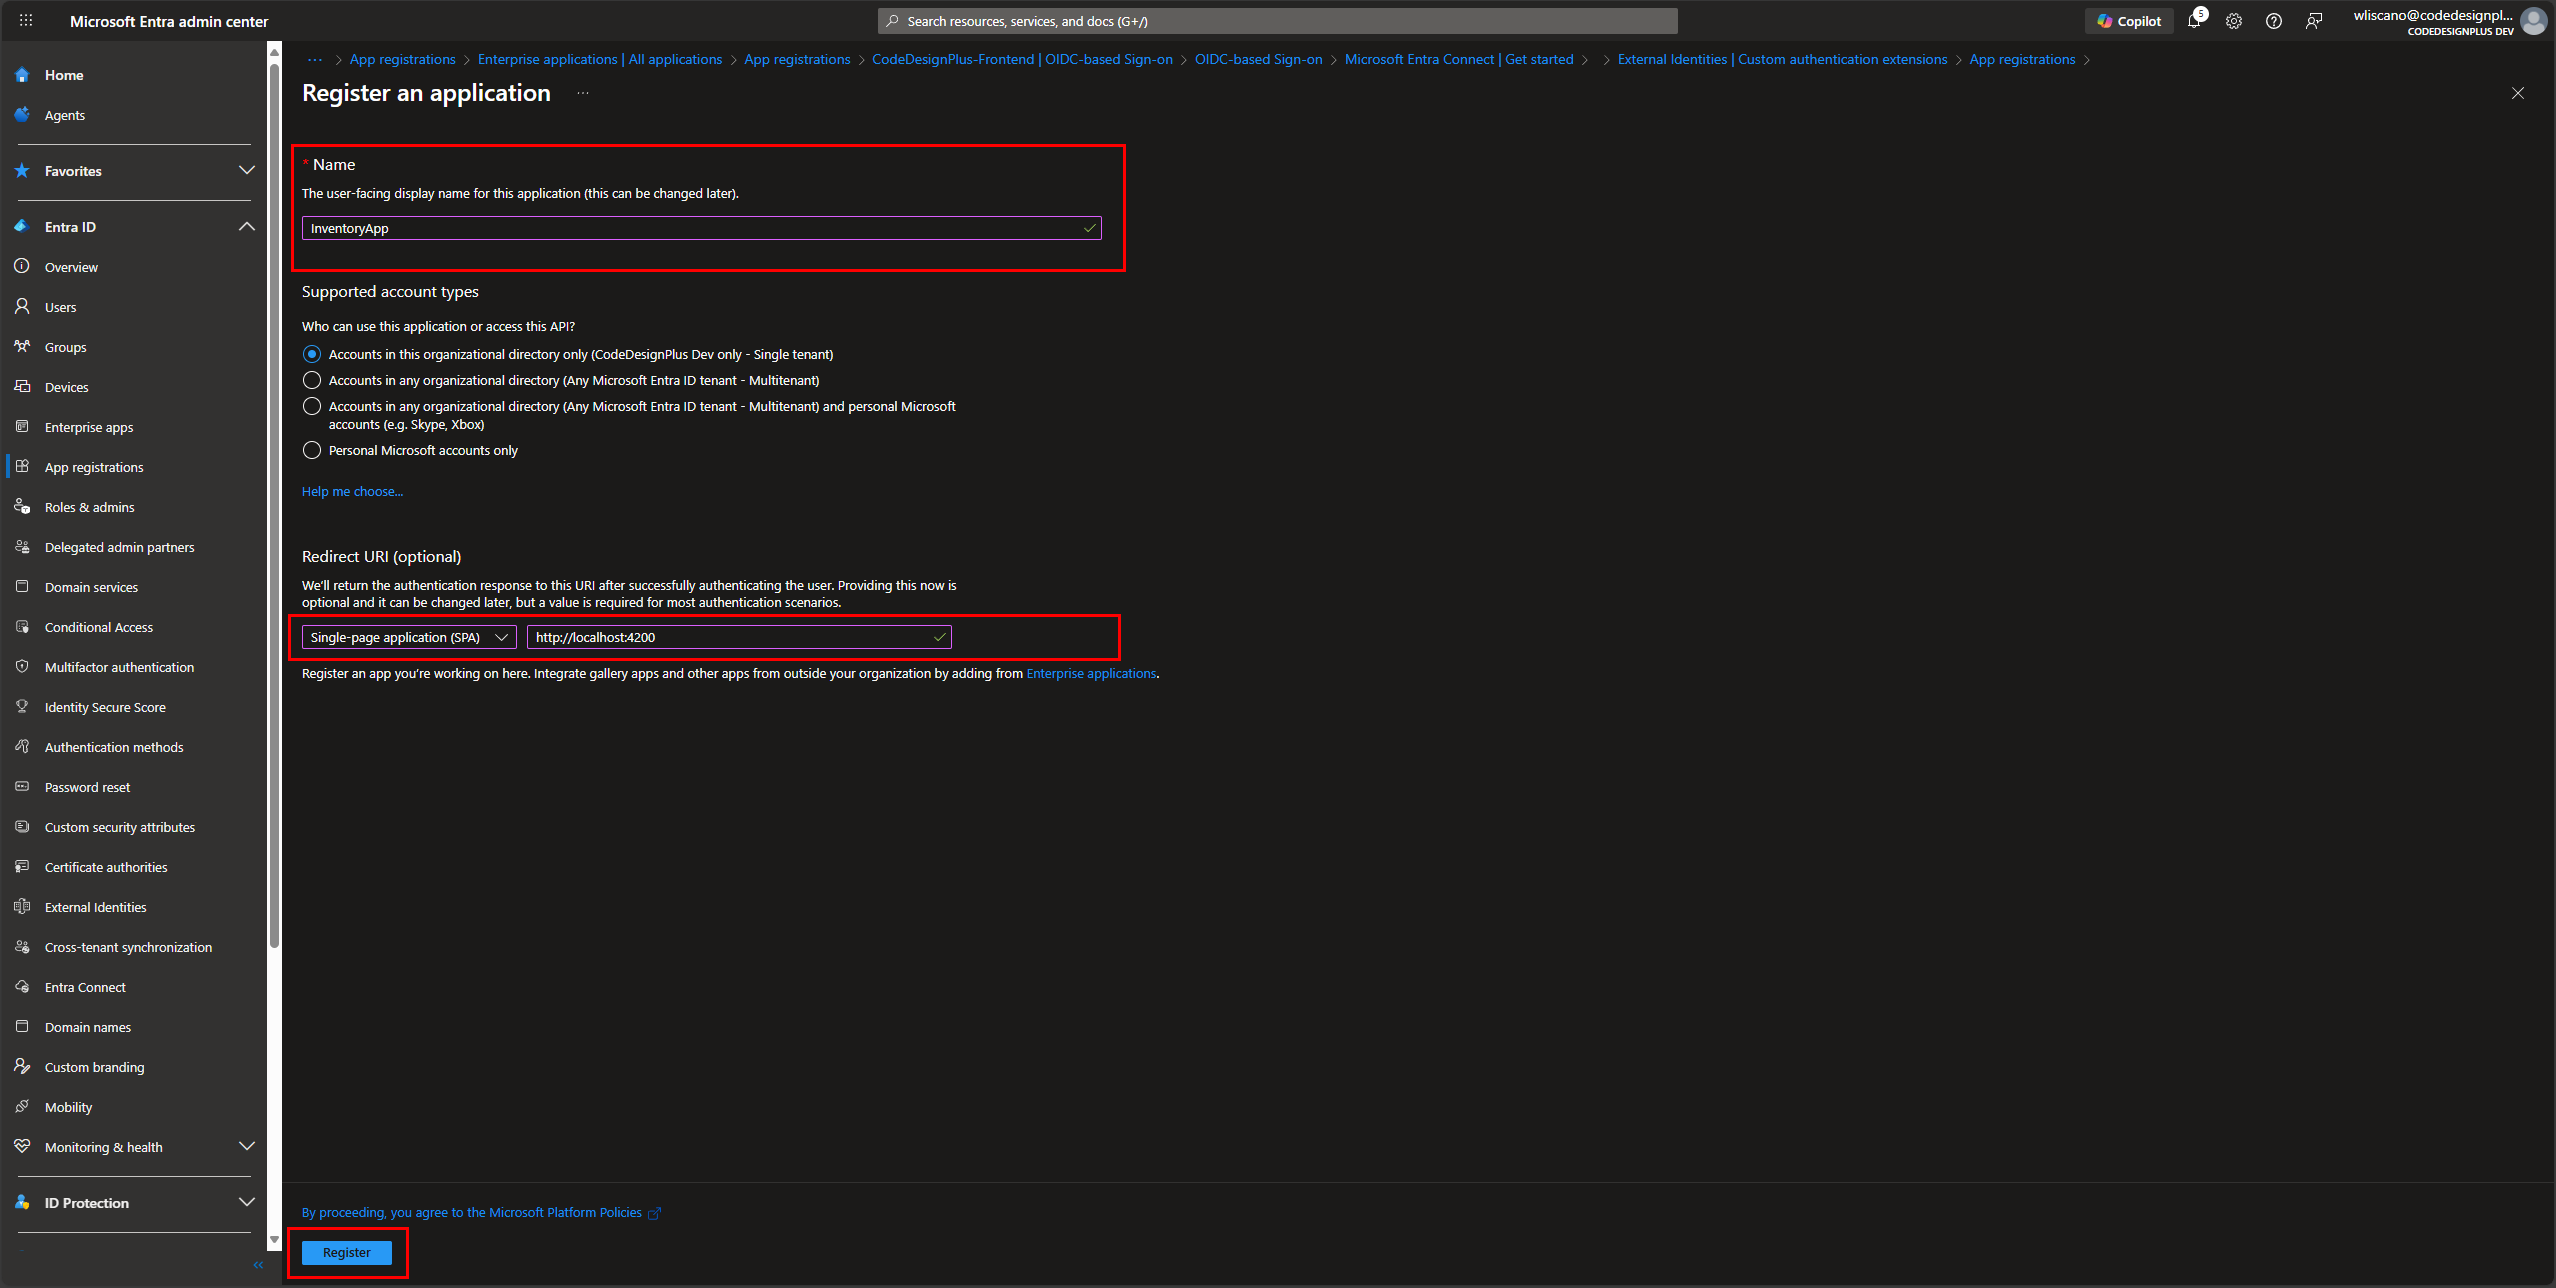Go to External Identities breadcrumb link

(x=1782, y=59)
